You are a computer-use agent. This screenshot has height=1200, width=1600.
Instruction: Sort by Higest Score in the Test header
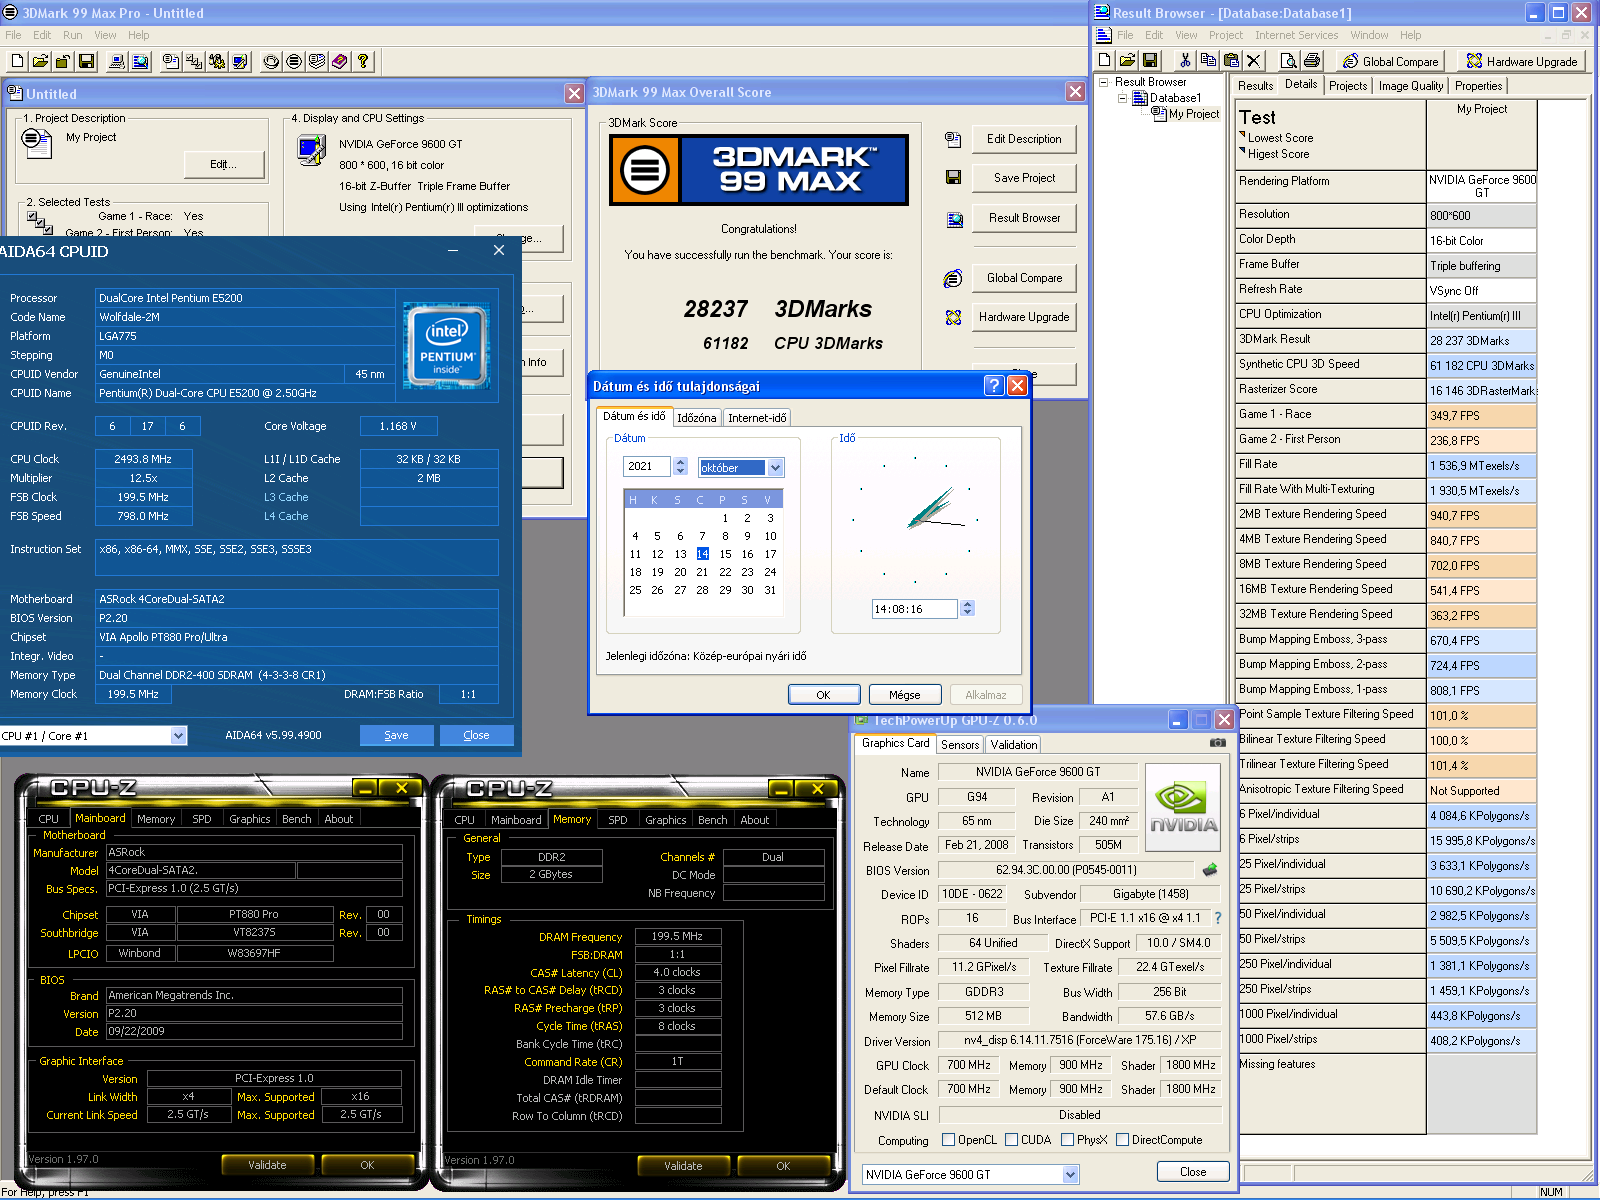click(1277, 154)
